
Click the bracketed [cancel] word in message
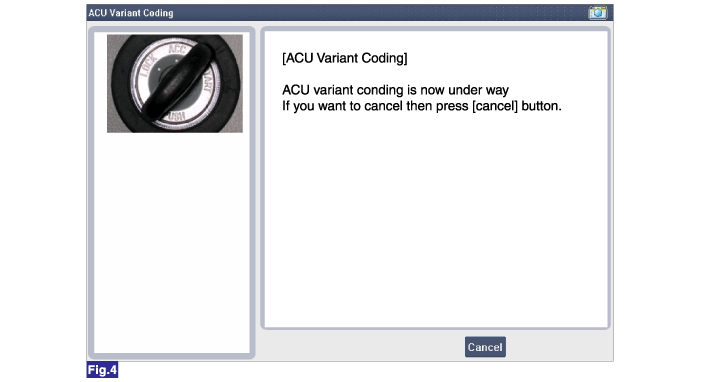click(495, 106)
